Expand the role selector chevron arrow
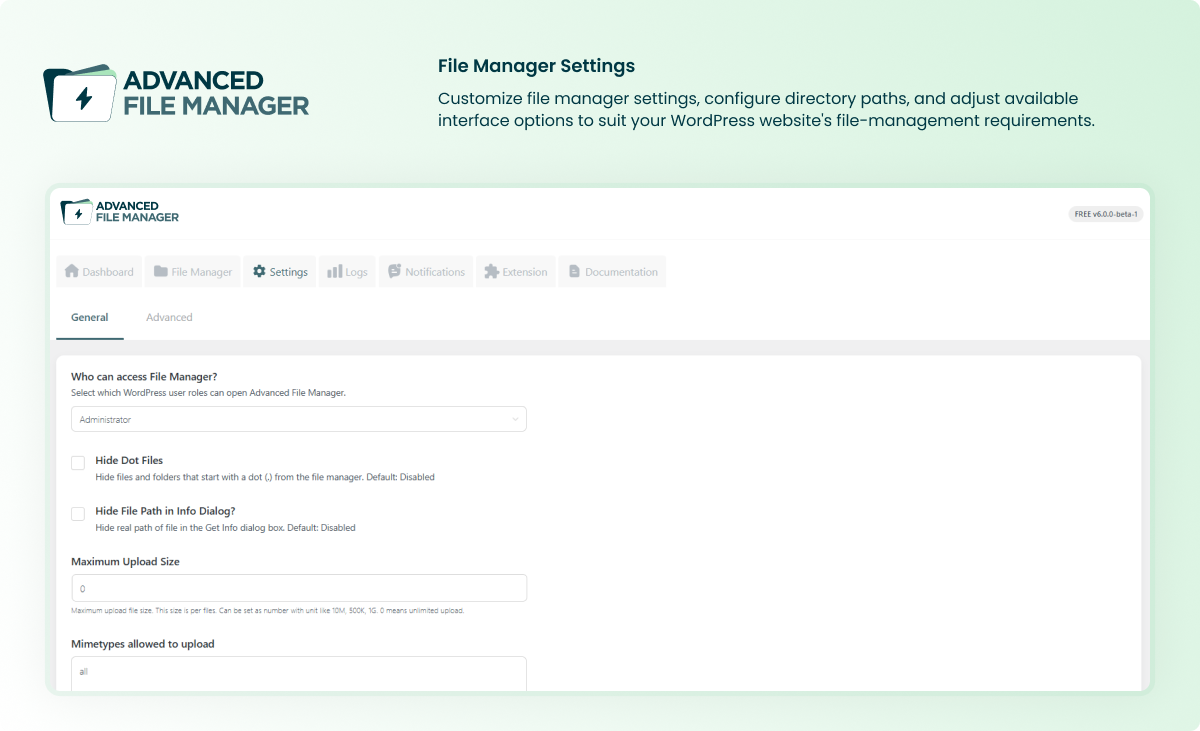The height and width of the screenshot is (731, 1200). click(515, 420)
